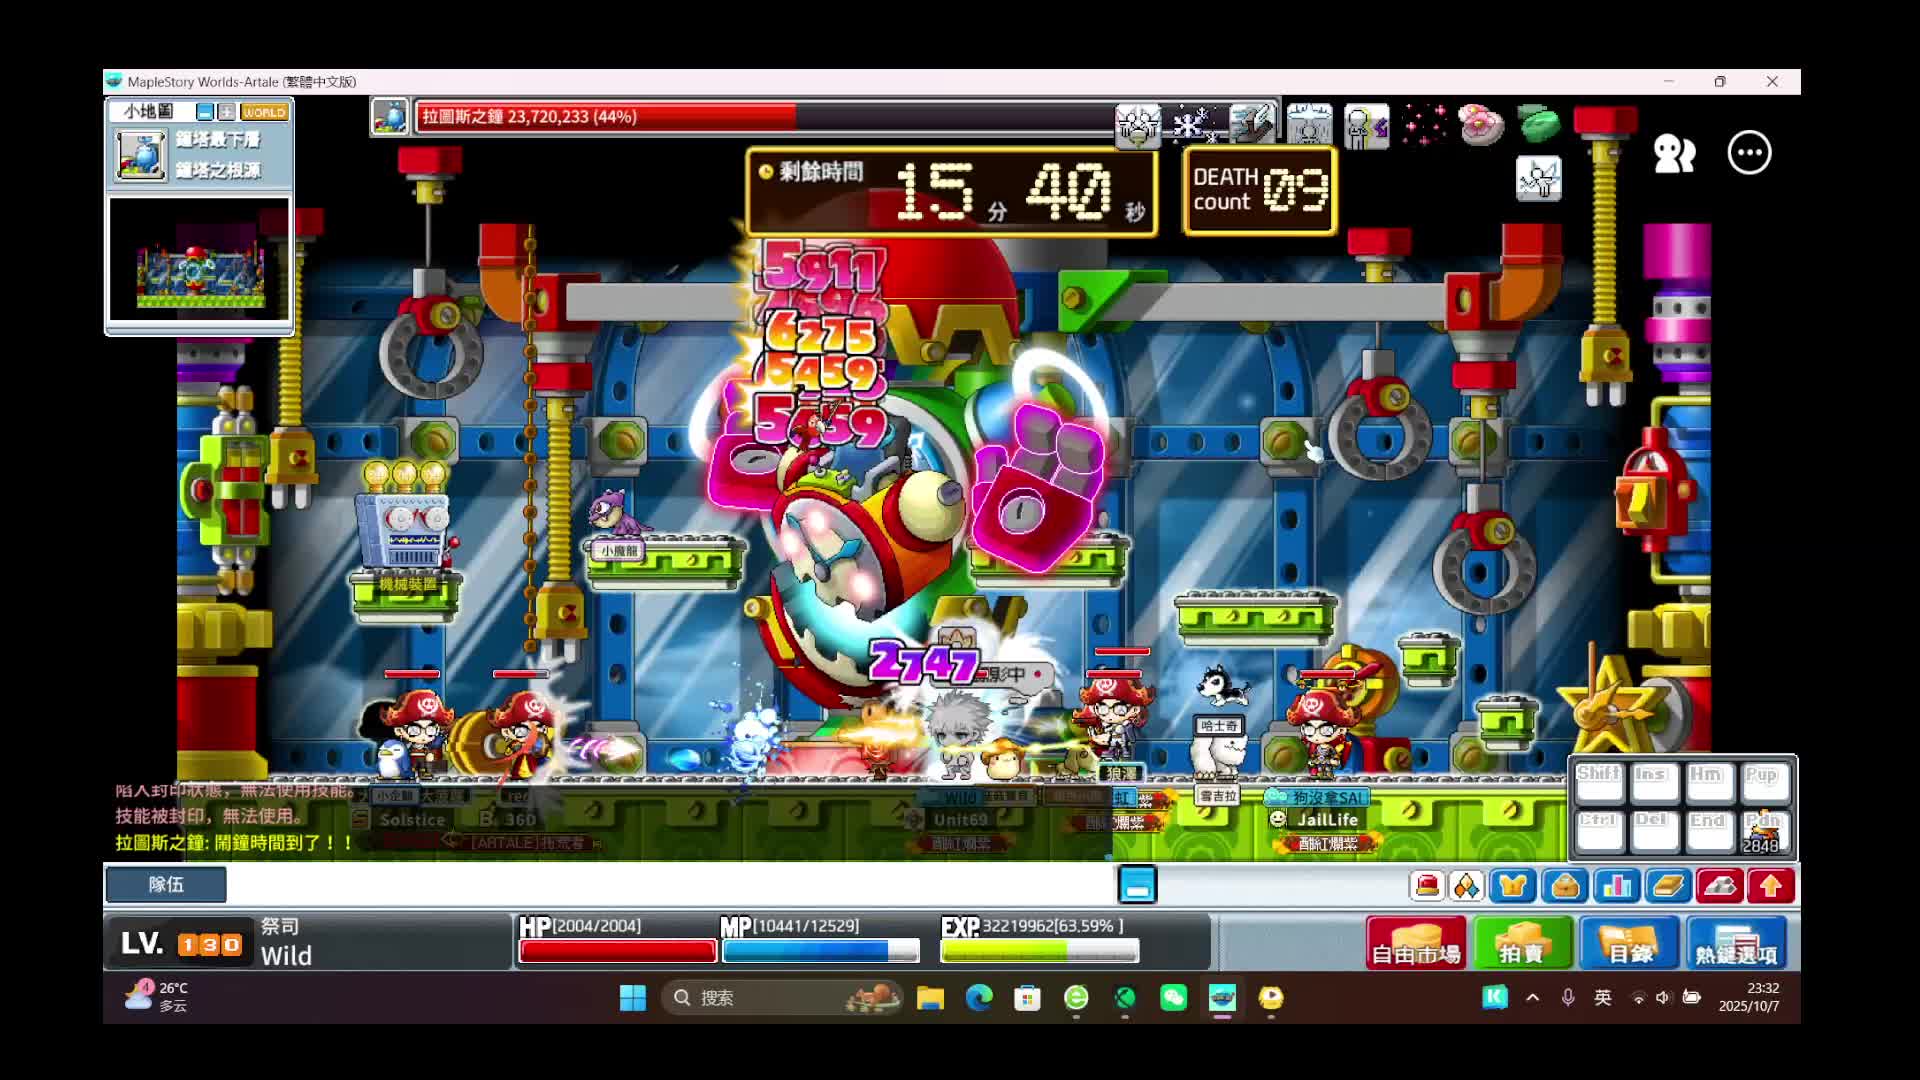Viewport: 1920px width, 1080px height.
Task: Open the inventory bag icon
Action: (x=1565, y=886)
